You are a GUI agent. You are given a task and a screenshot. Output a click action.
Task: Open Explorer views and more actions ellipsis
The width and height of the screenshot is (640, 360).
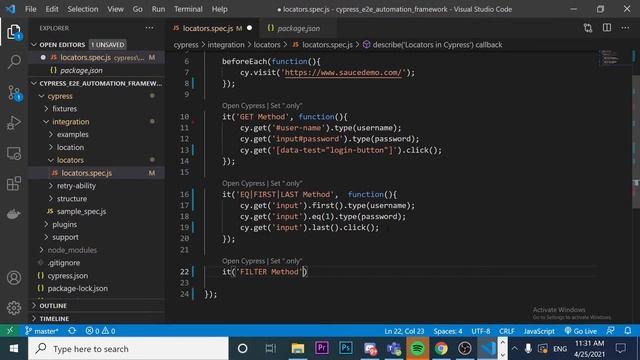149,28
